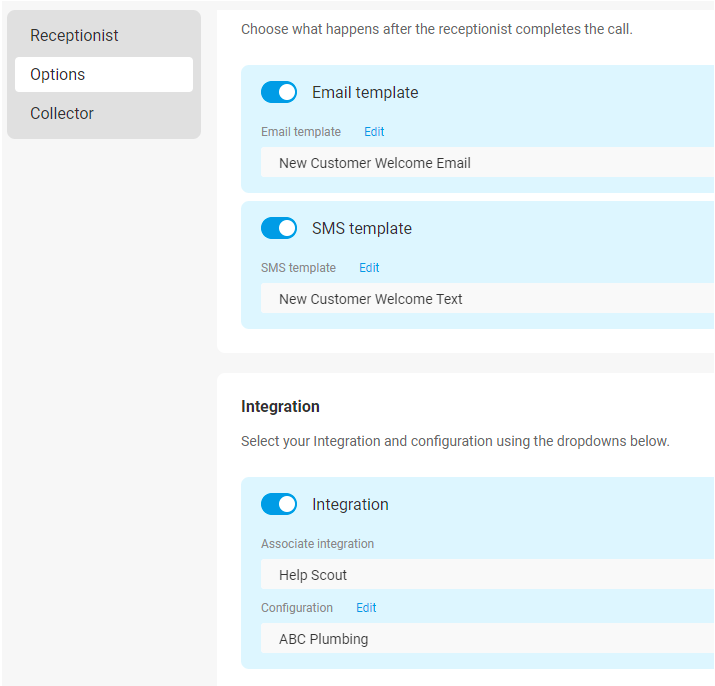Click the SMS template toggle title text
Viewport: 715px width, 686px height.
click(362, 229)
